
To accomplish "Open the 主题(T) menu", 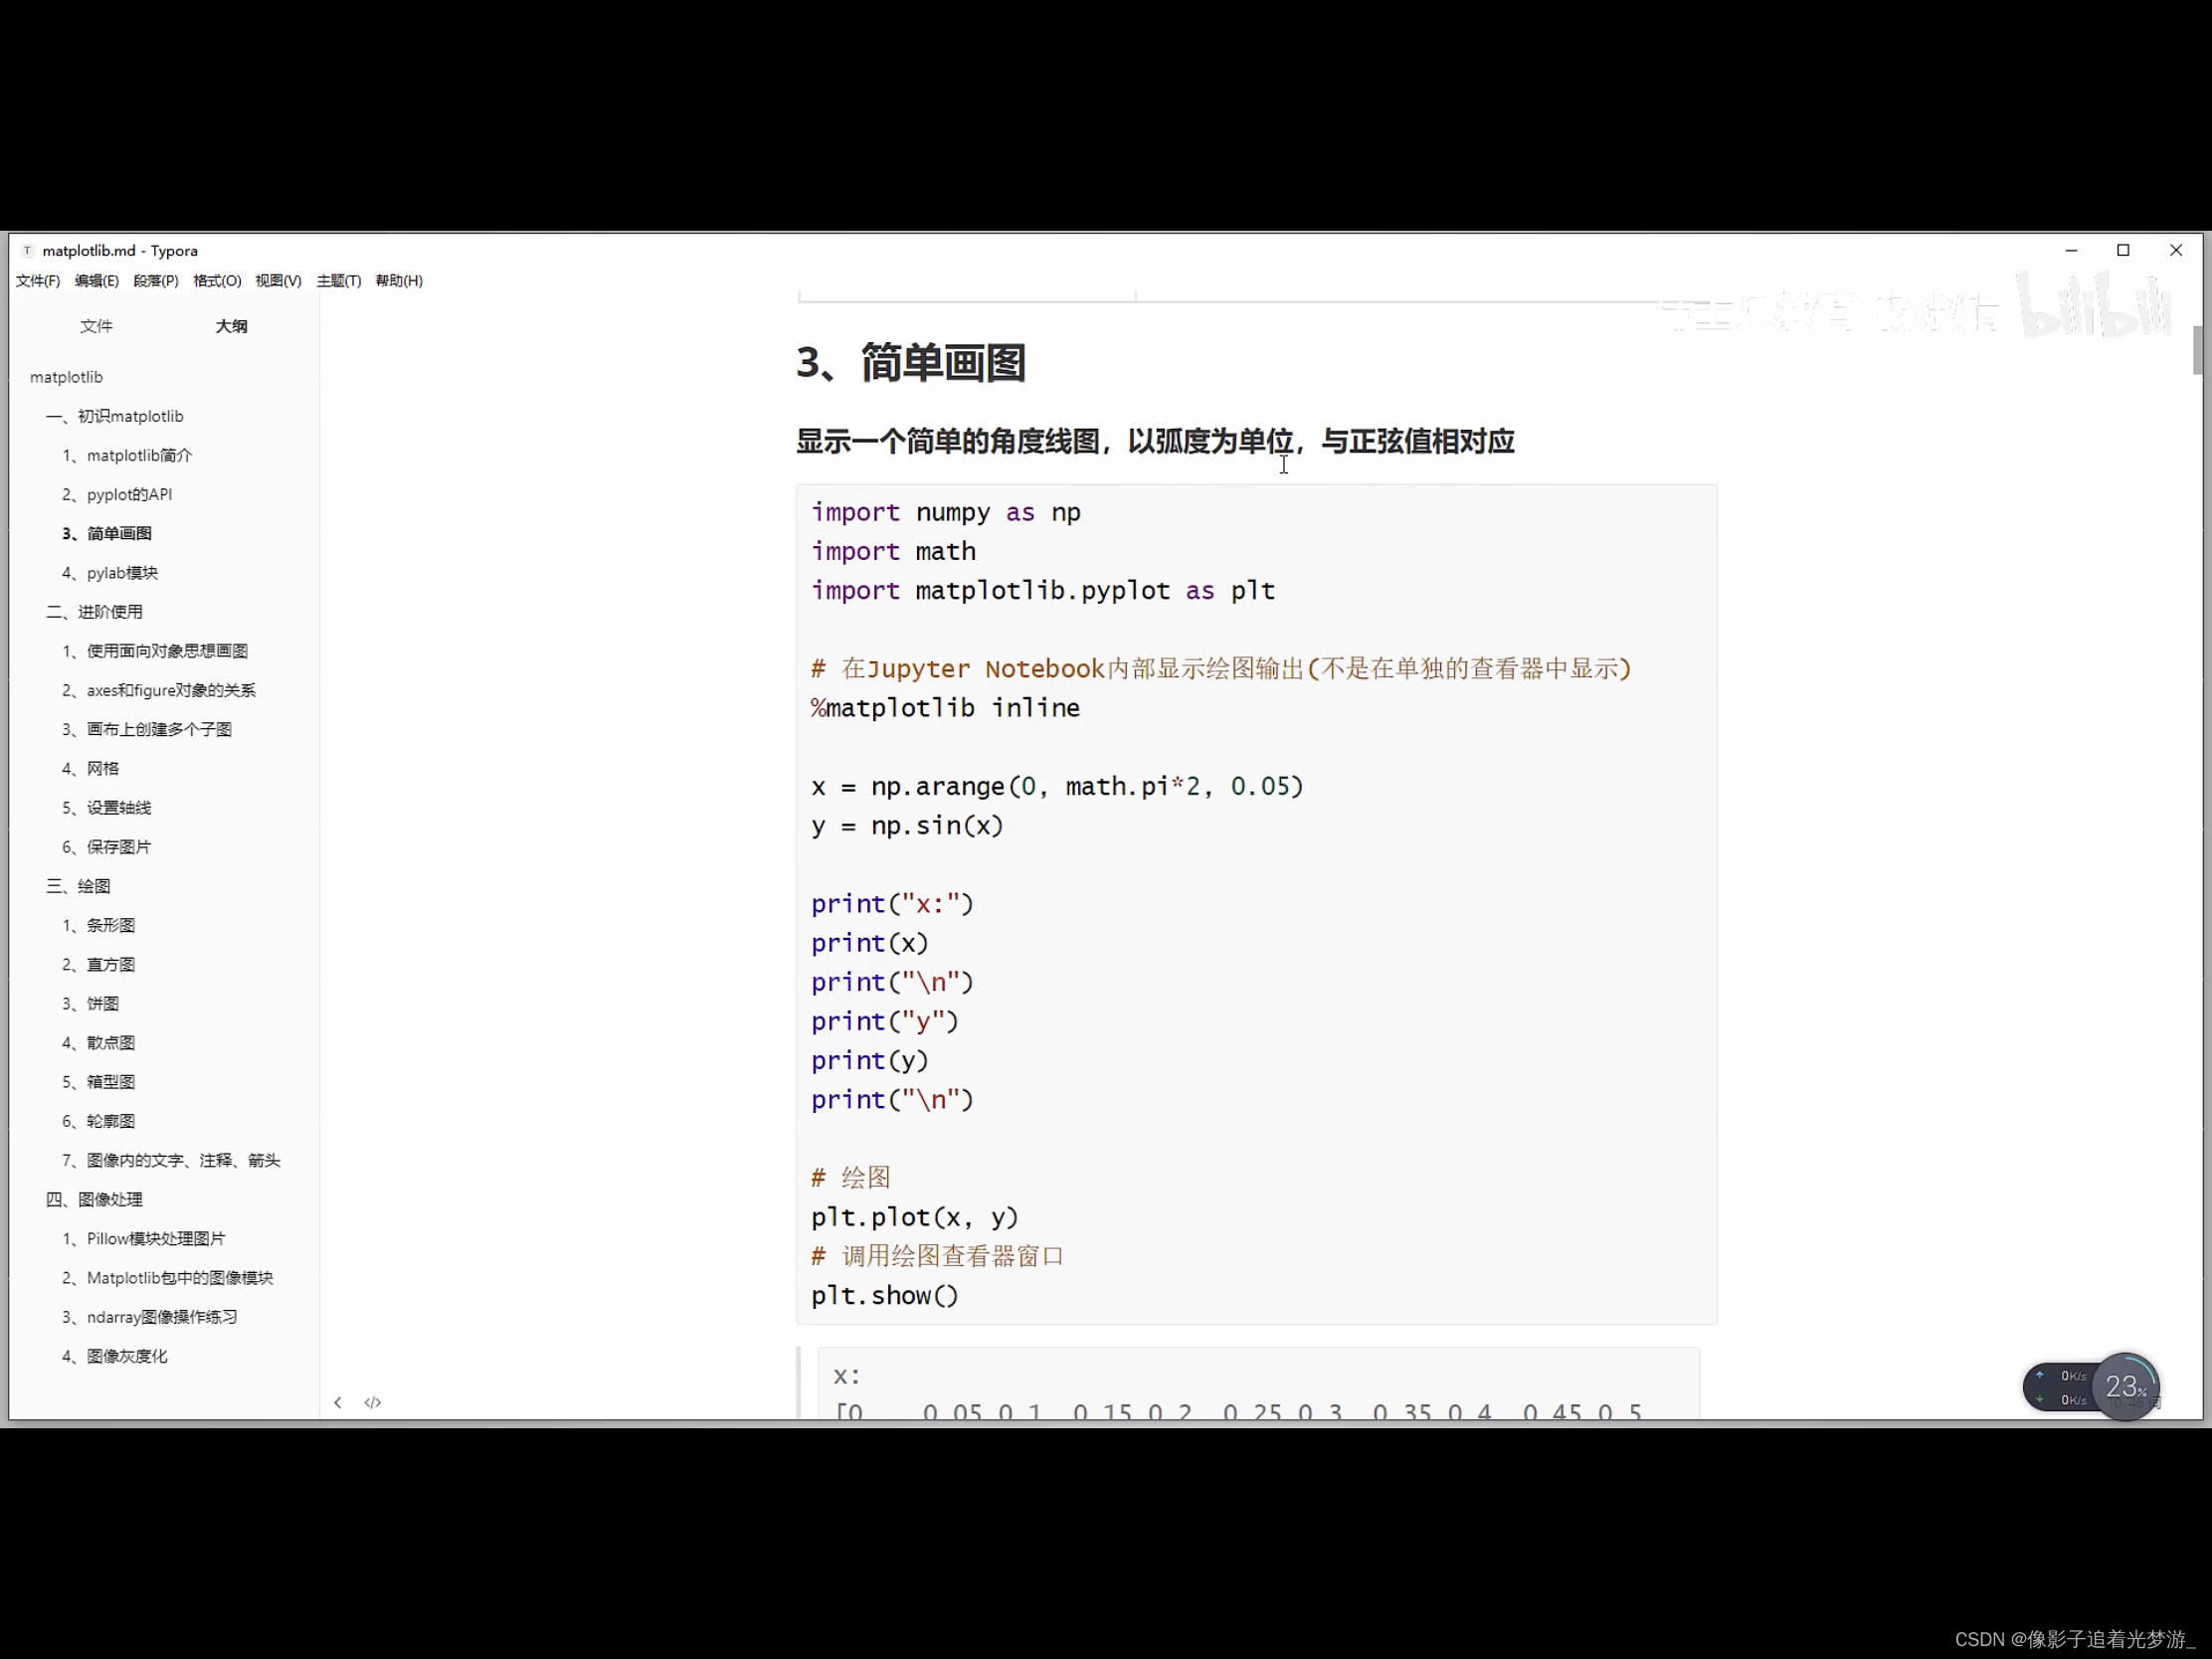I will [x=339, y=281].
